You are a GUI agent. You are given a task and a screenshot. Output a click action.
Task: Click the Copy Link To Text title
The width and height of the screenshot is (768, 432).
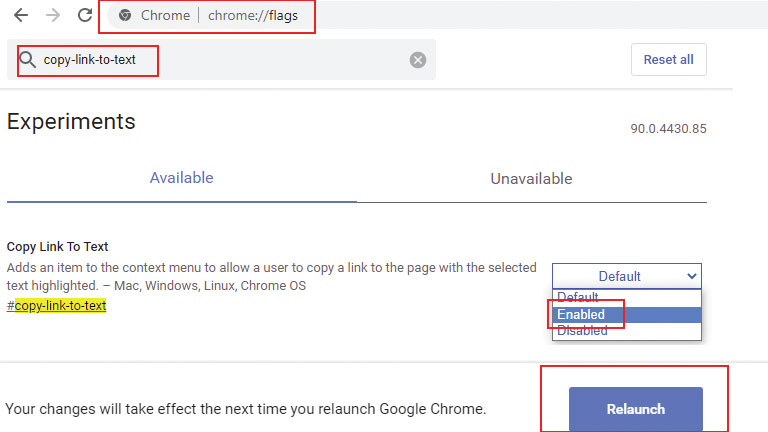57,246
